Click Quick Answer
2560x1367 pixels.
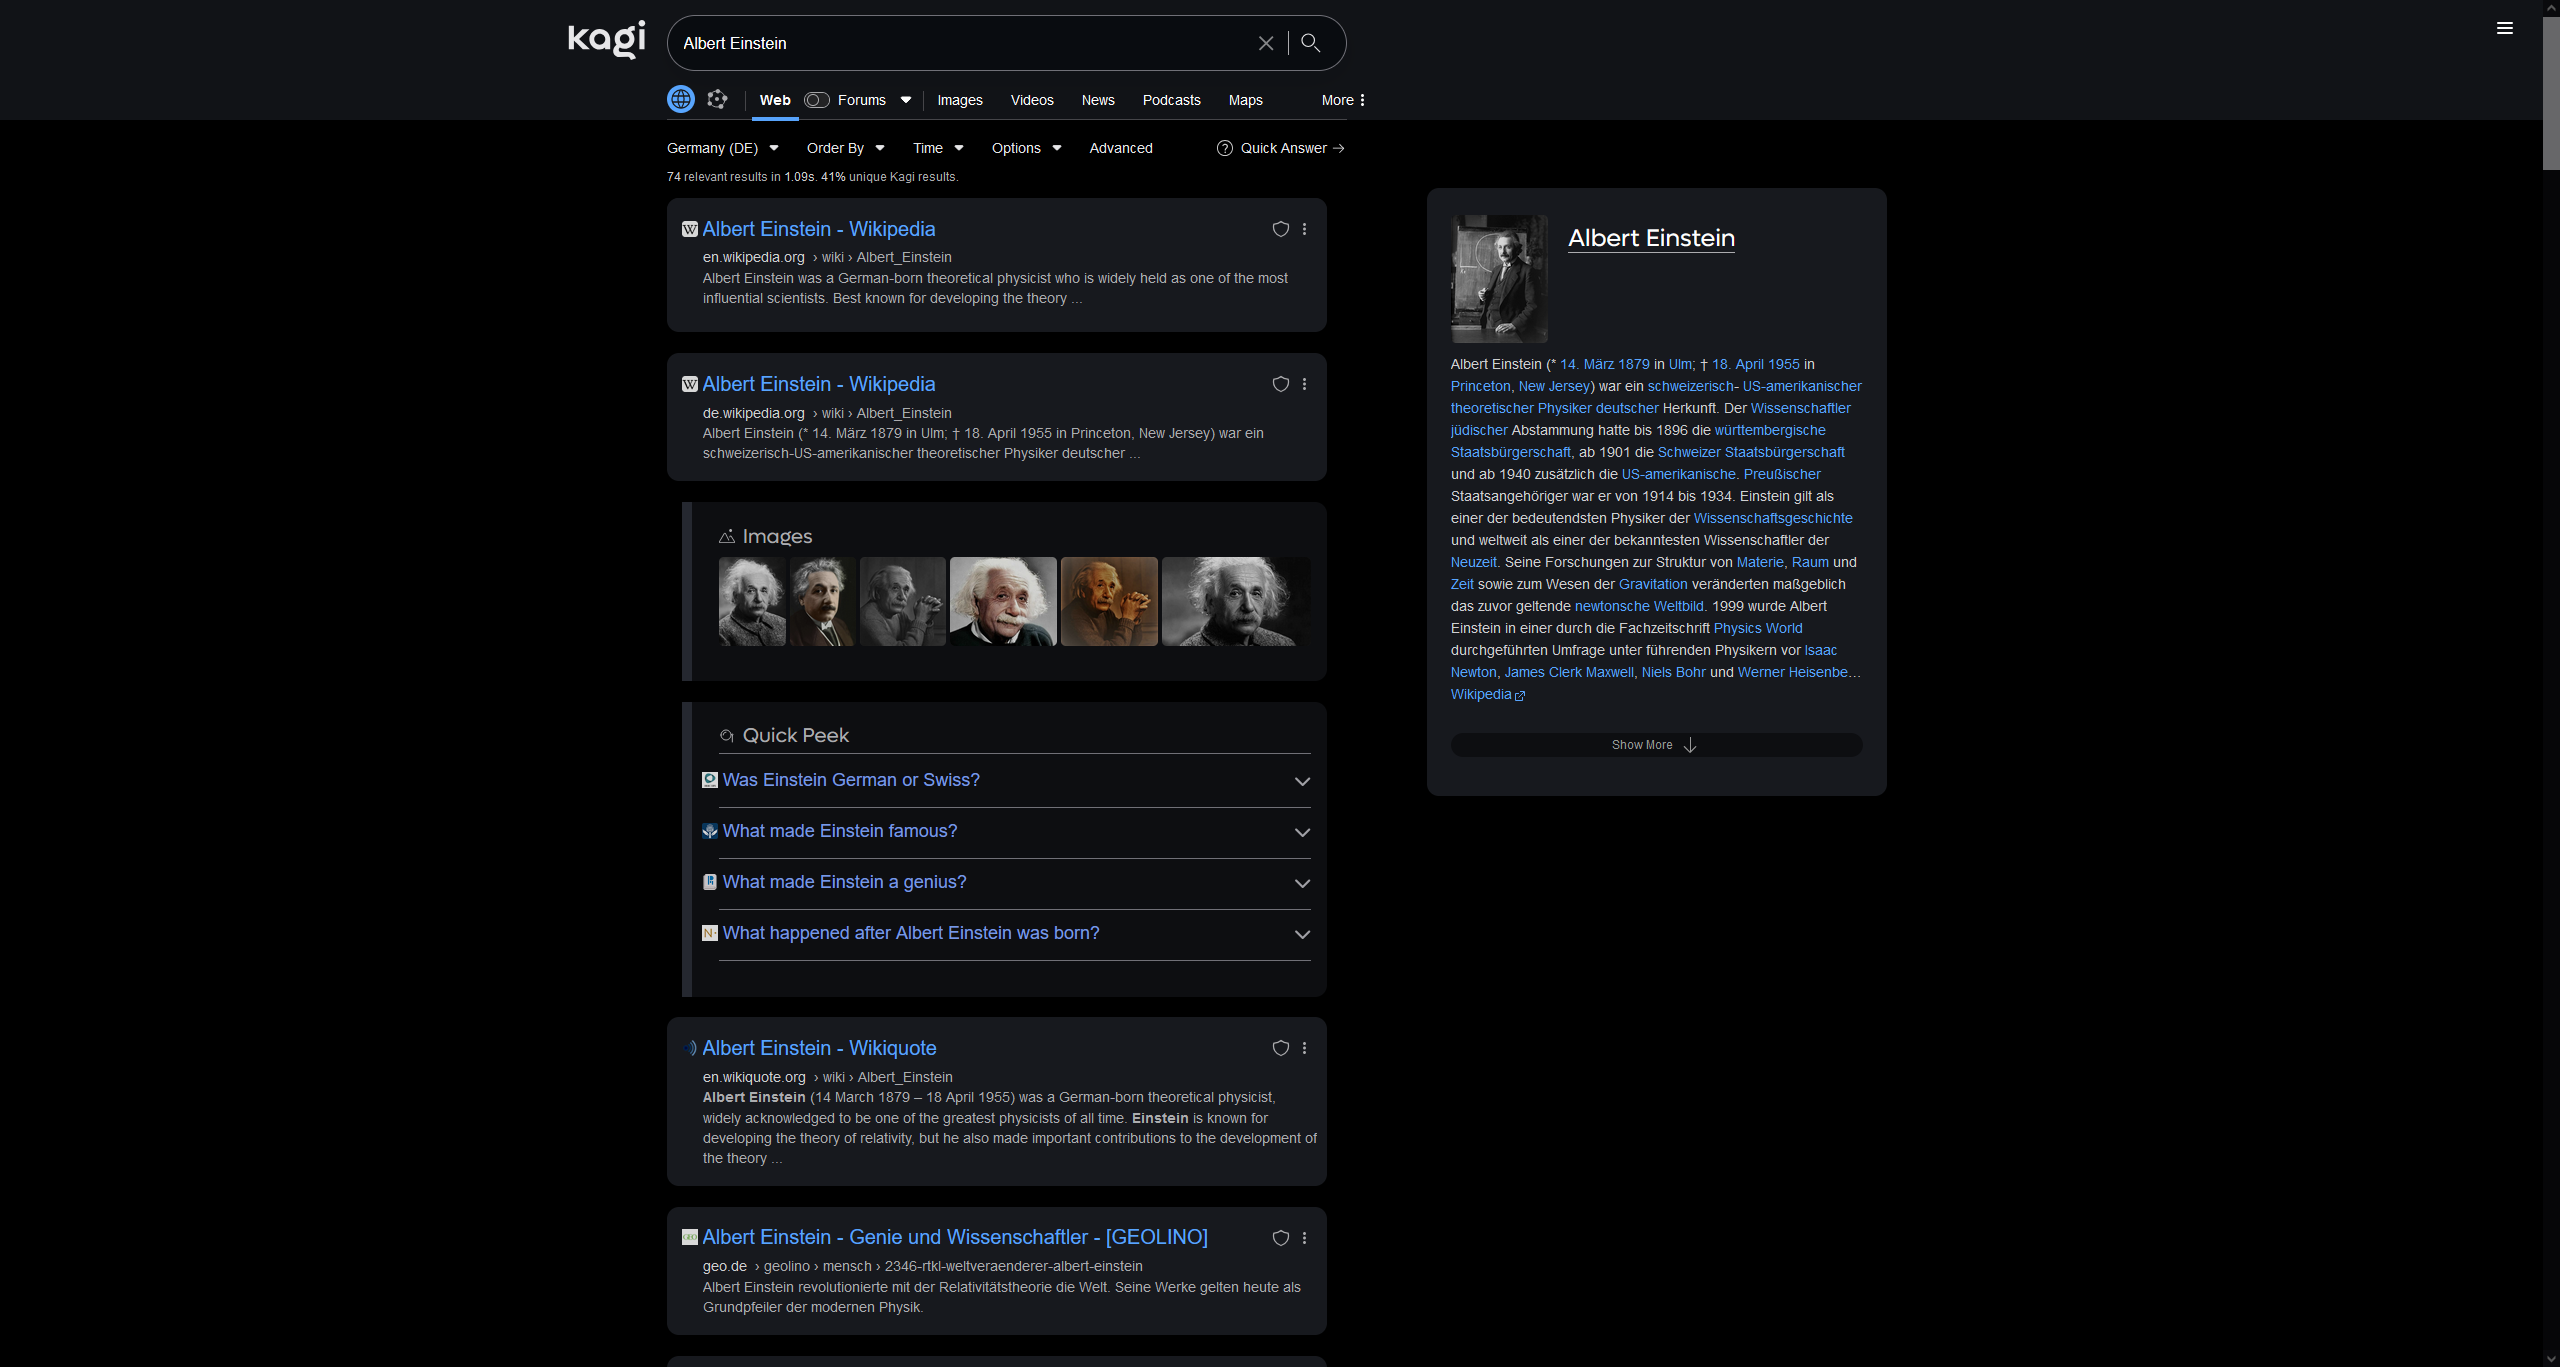pos(1292,148)
